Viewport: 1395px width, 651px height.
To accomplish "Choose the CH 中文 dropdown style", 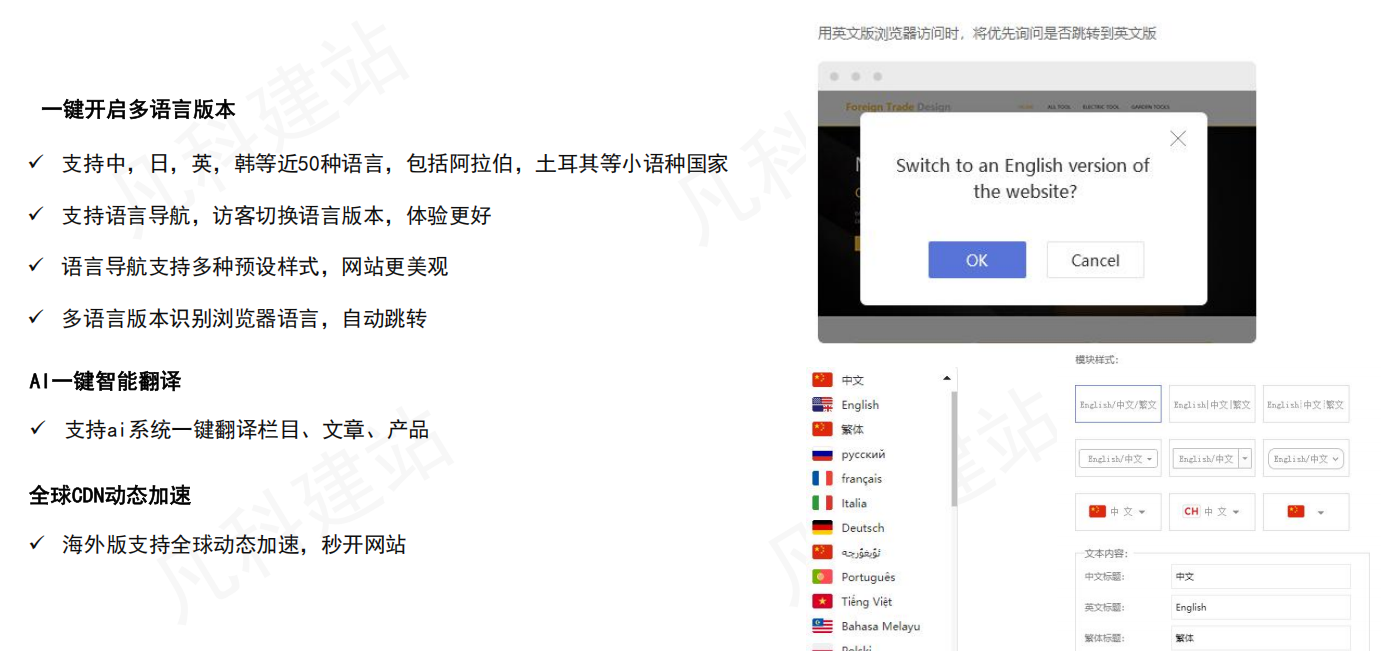I will [1212, 511].
